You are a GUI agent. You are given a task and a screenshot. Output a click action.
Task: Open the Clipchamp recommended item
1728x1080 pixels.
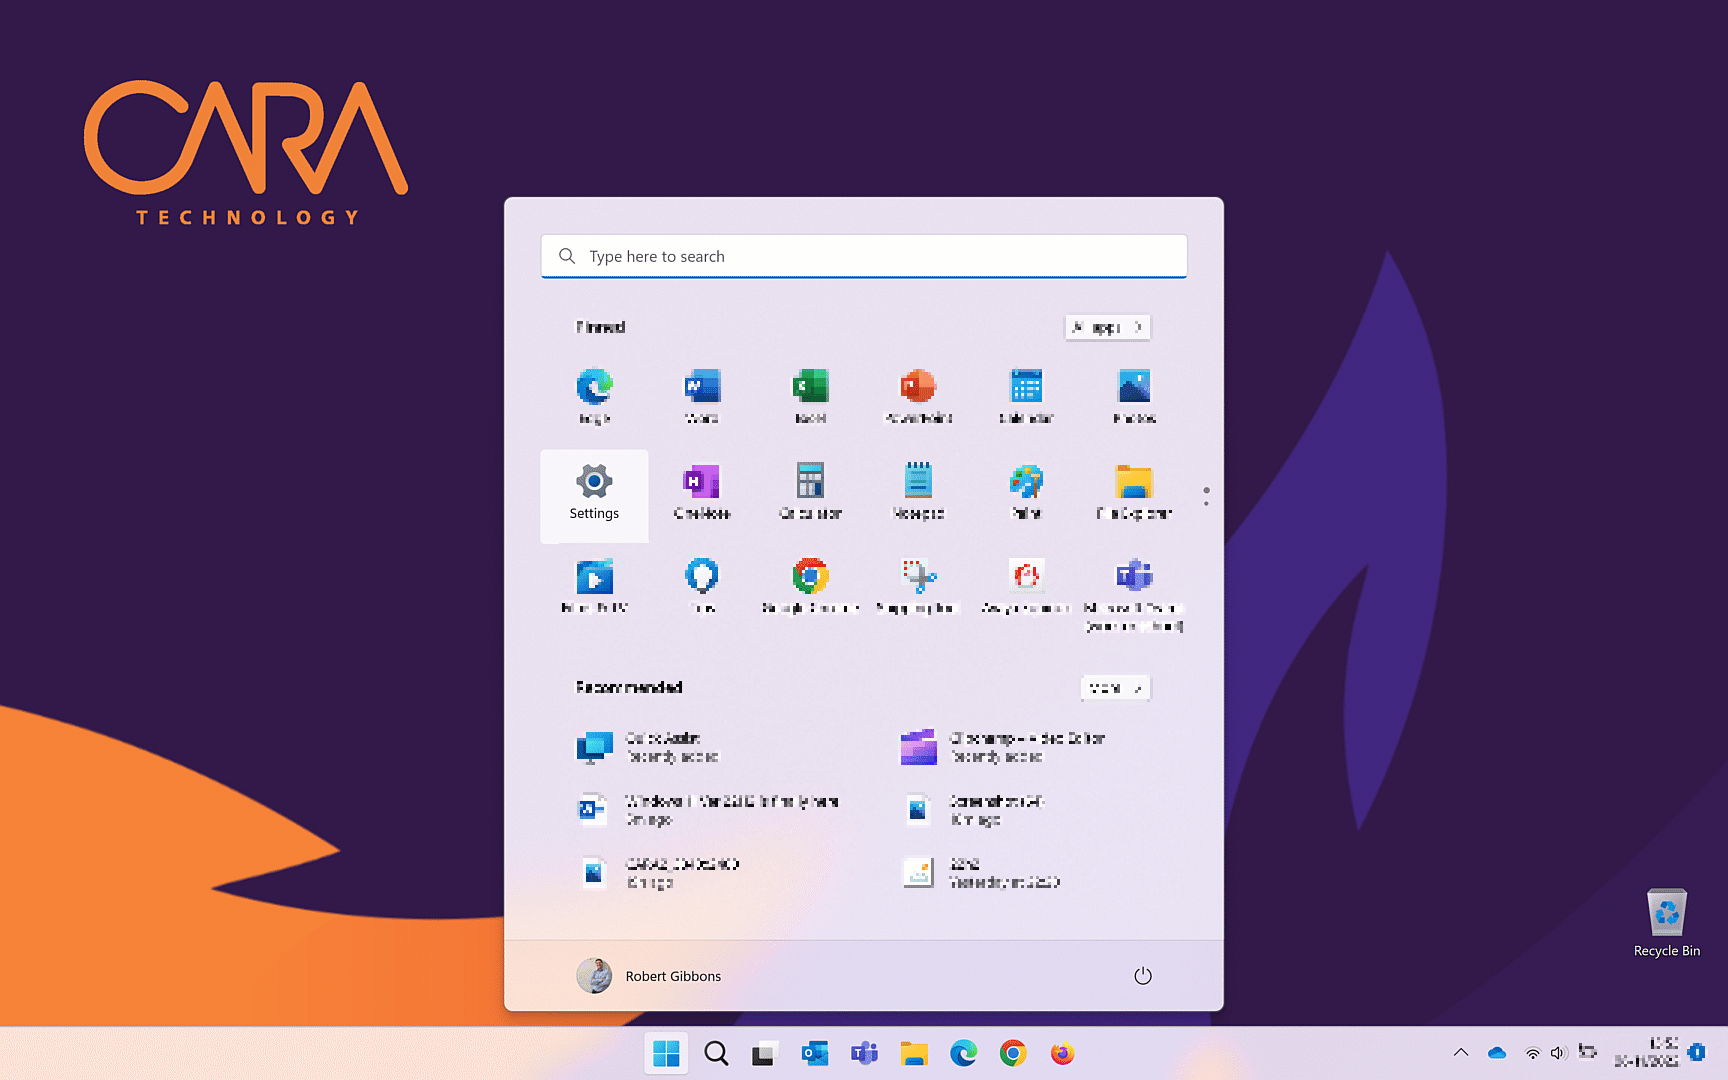point(1000,747)
